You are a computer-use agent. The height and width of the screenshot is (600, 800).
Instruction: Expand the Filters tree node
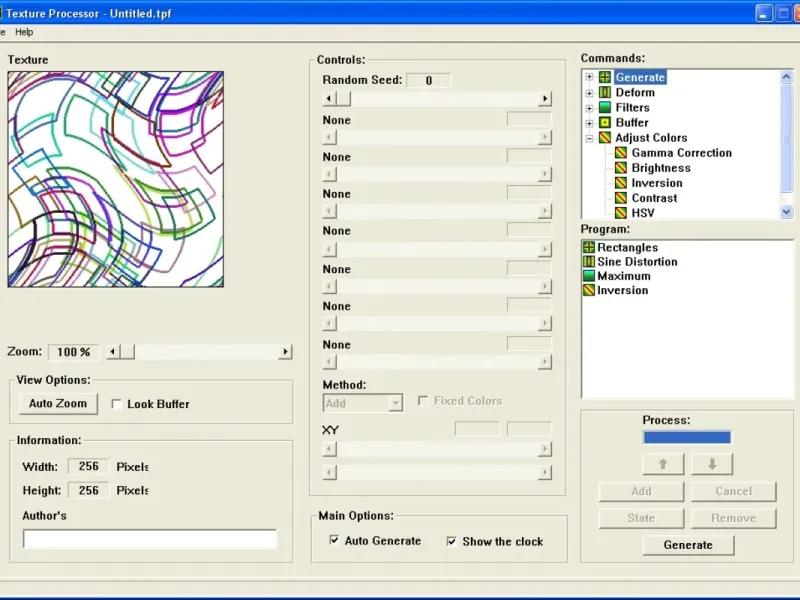pos(589,107)
